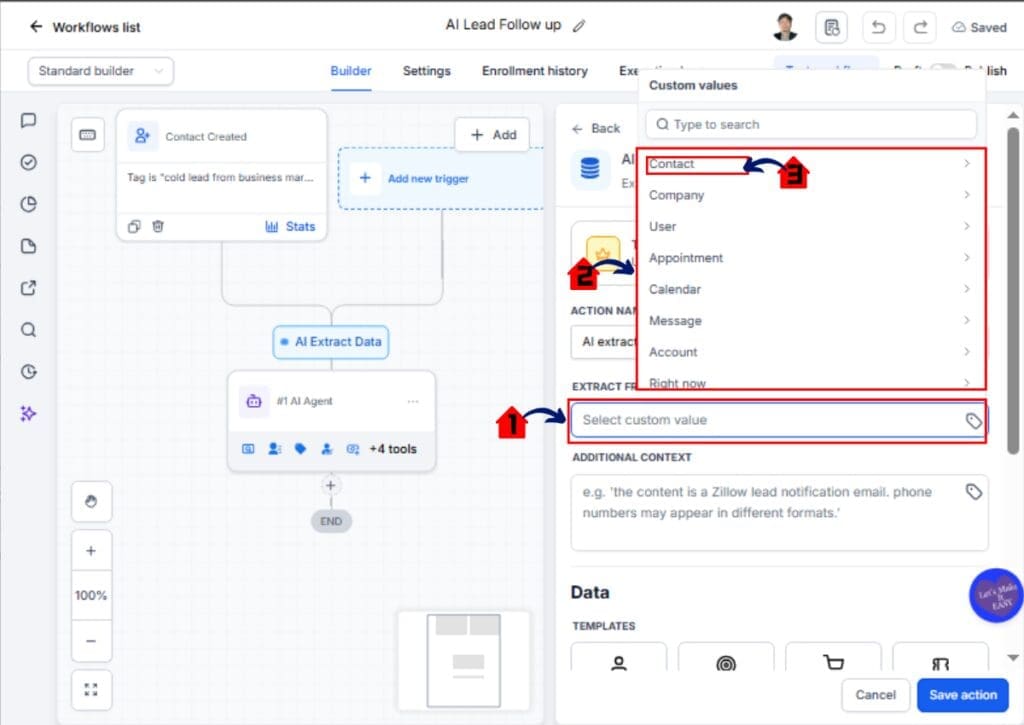Expand the Calendar custom values
The height and width of the screenshot is (725, 1024).
(x=810, y=289)
